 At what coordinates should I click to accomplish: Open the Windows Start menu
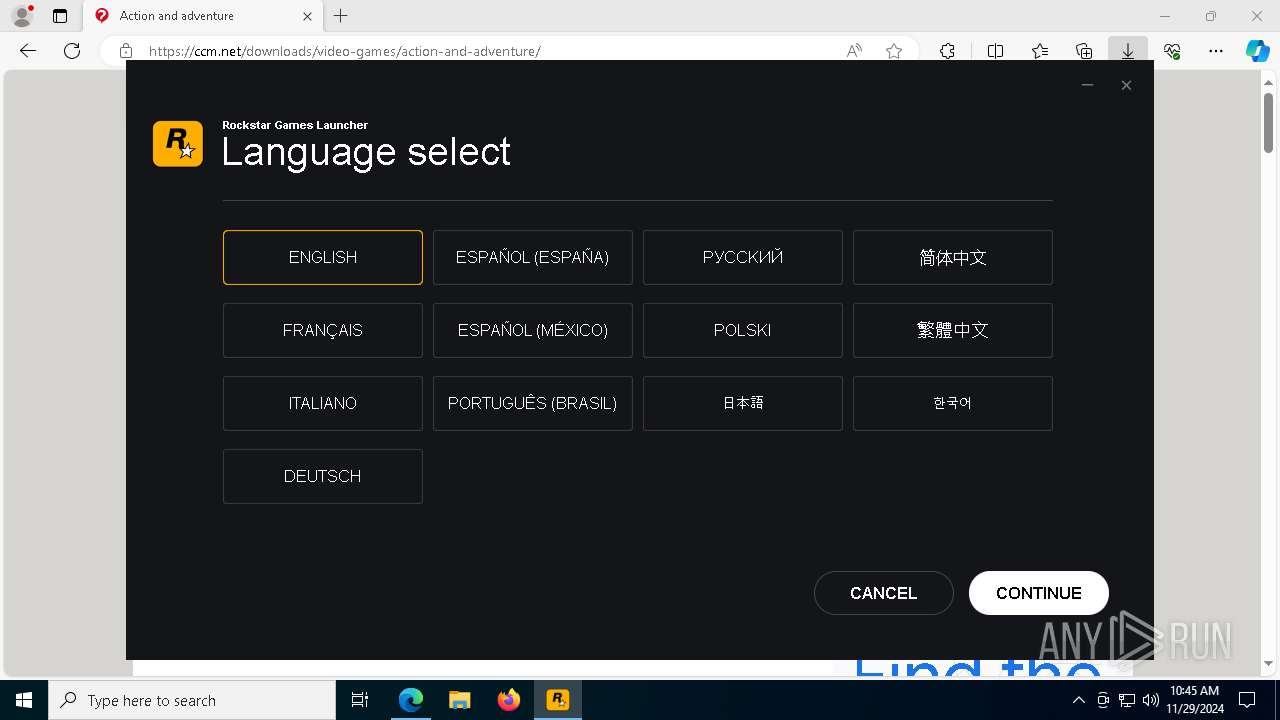pyautogui.click(x=24, y=700)
